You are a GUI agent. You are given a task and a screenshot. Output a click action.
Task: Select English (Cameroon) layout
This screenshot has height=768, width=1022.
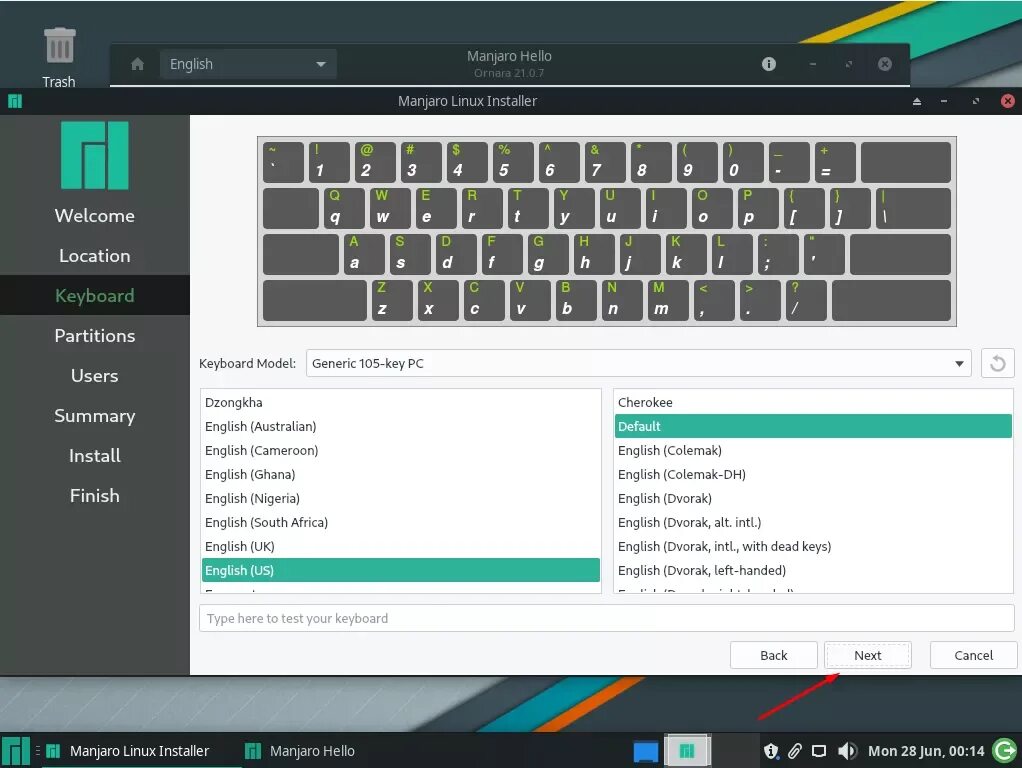(401, 450)
